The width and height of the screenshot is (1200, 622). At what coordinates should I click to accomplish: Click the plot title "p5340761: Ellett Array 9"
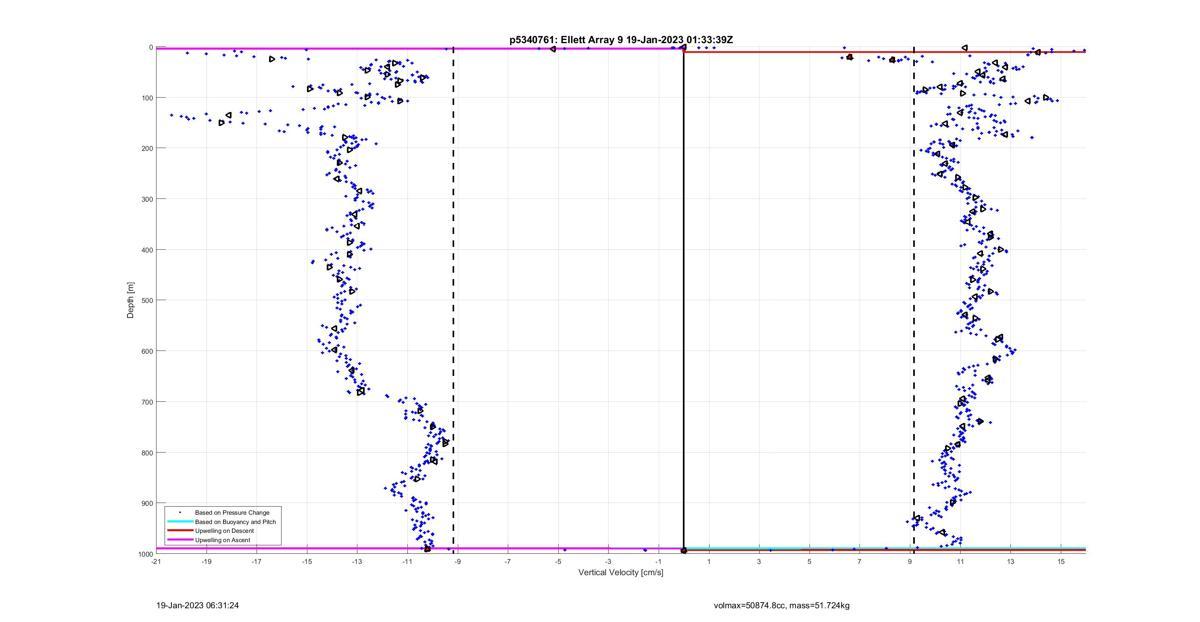[567, 40]
